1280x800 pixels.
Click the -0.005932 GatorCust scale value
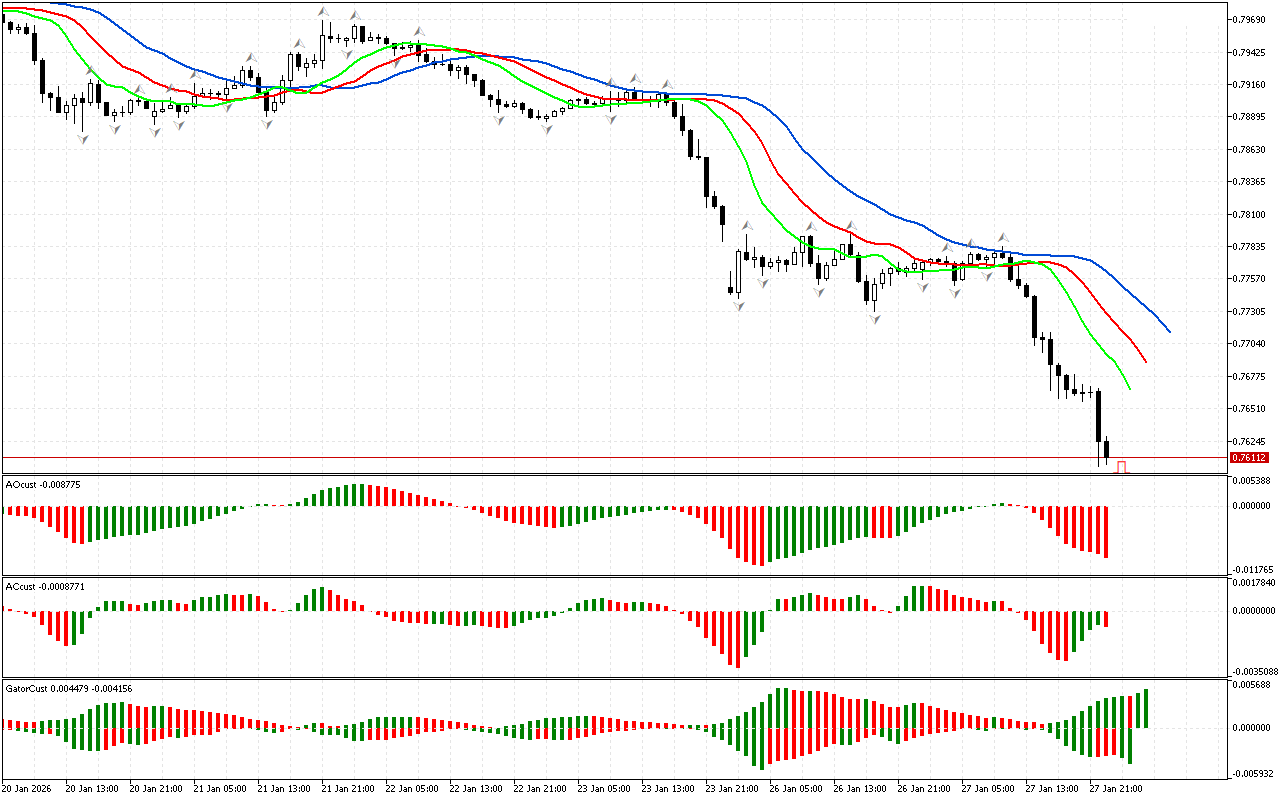pyautogui.click(x=1250, y=773)
